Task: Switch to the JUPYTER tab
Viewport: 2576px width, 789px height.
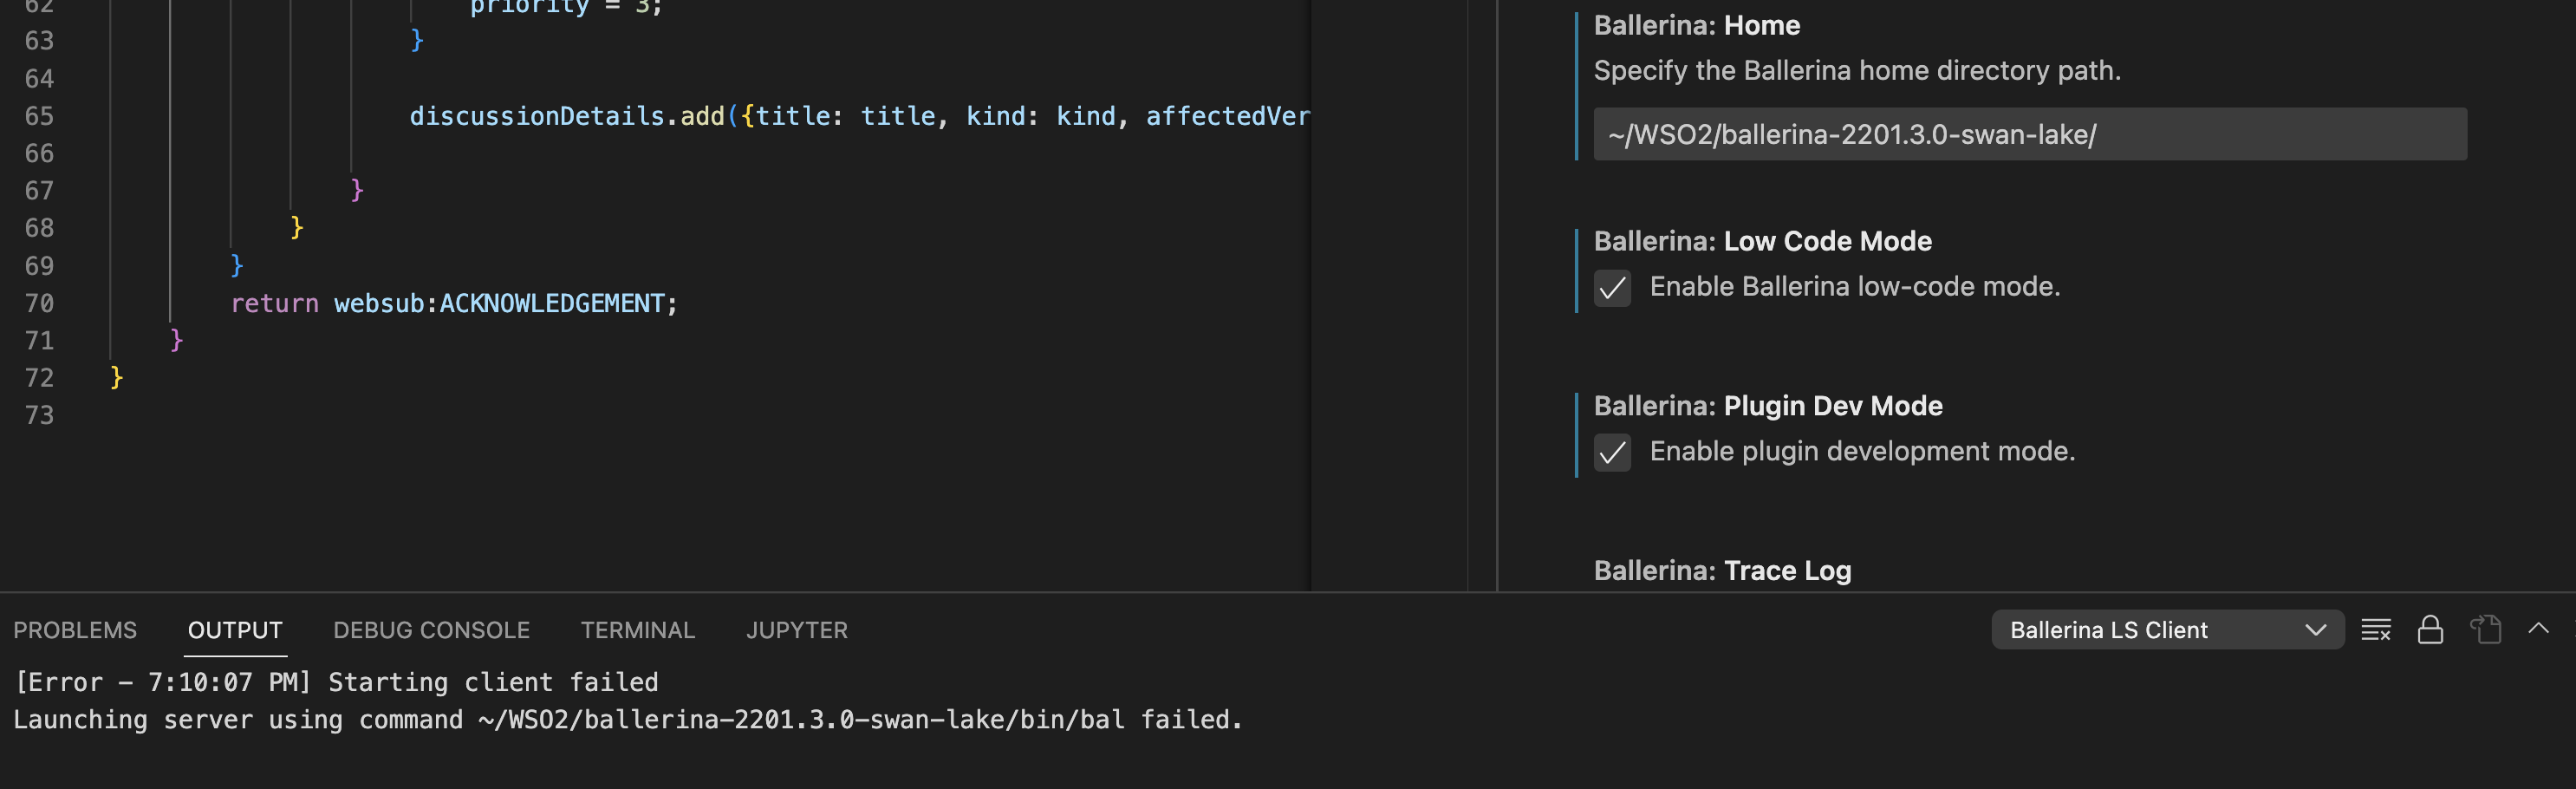Action: tap(797, 629)
